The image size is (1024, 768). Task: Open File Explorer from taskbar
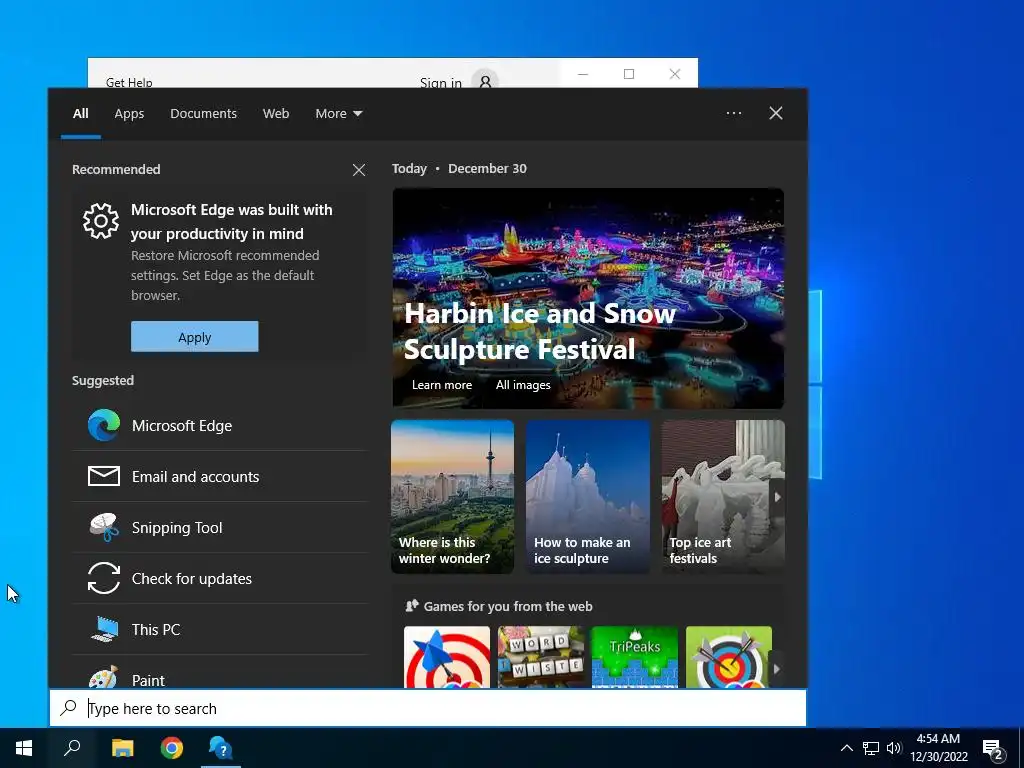point(122,748)
